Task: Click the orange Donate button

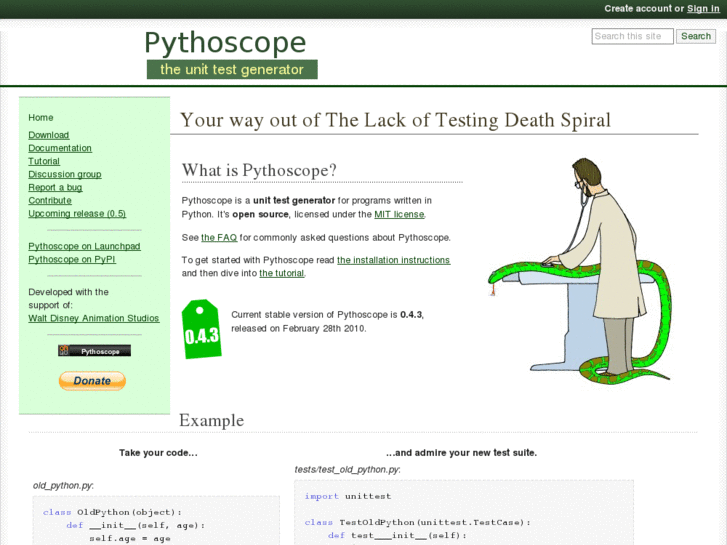Action: 92,381
